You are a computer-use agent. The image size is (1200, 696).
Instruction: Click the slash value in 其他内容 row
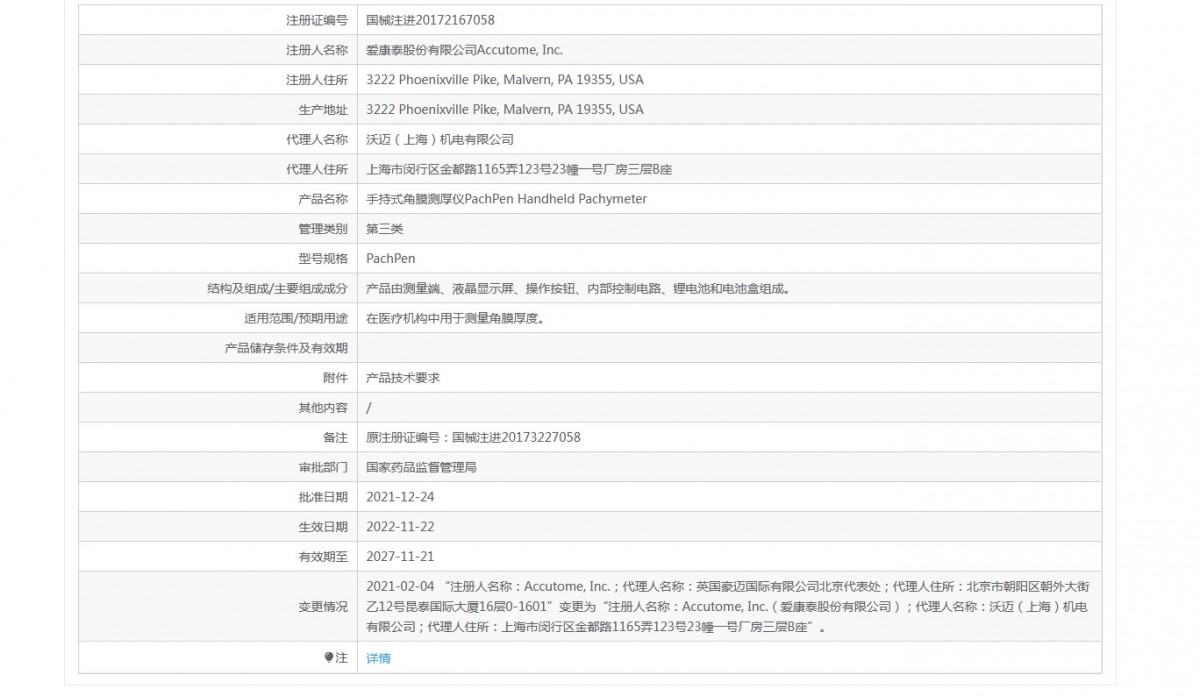[x=369, y=408]
